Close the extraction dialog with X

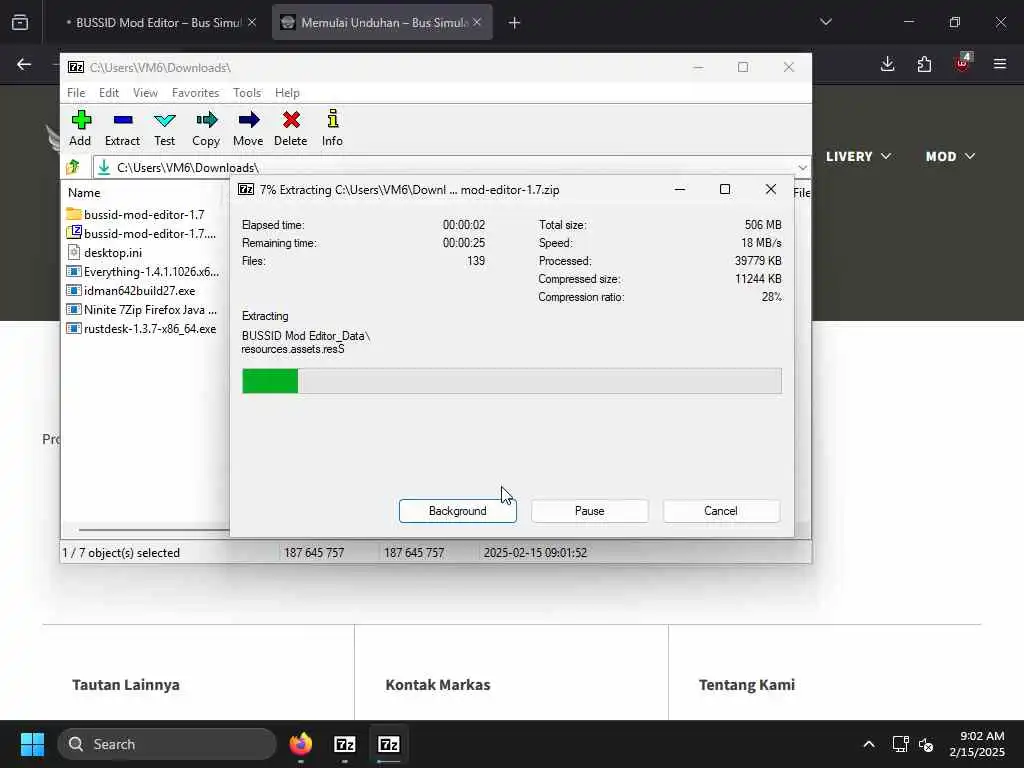771,189
